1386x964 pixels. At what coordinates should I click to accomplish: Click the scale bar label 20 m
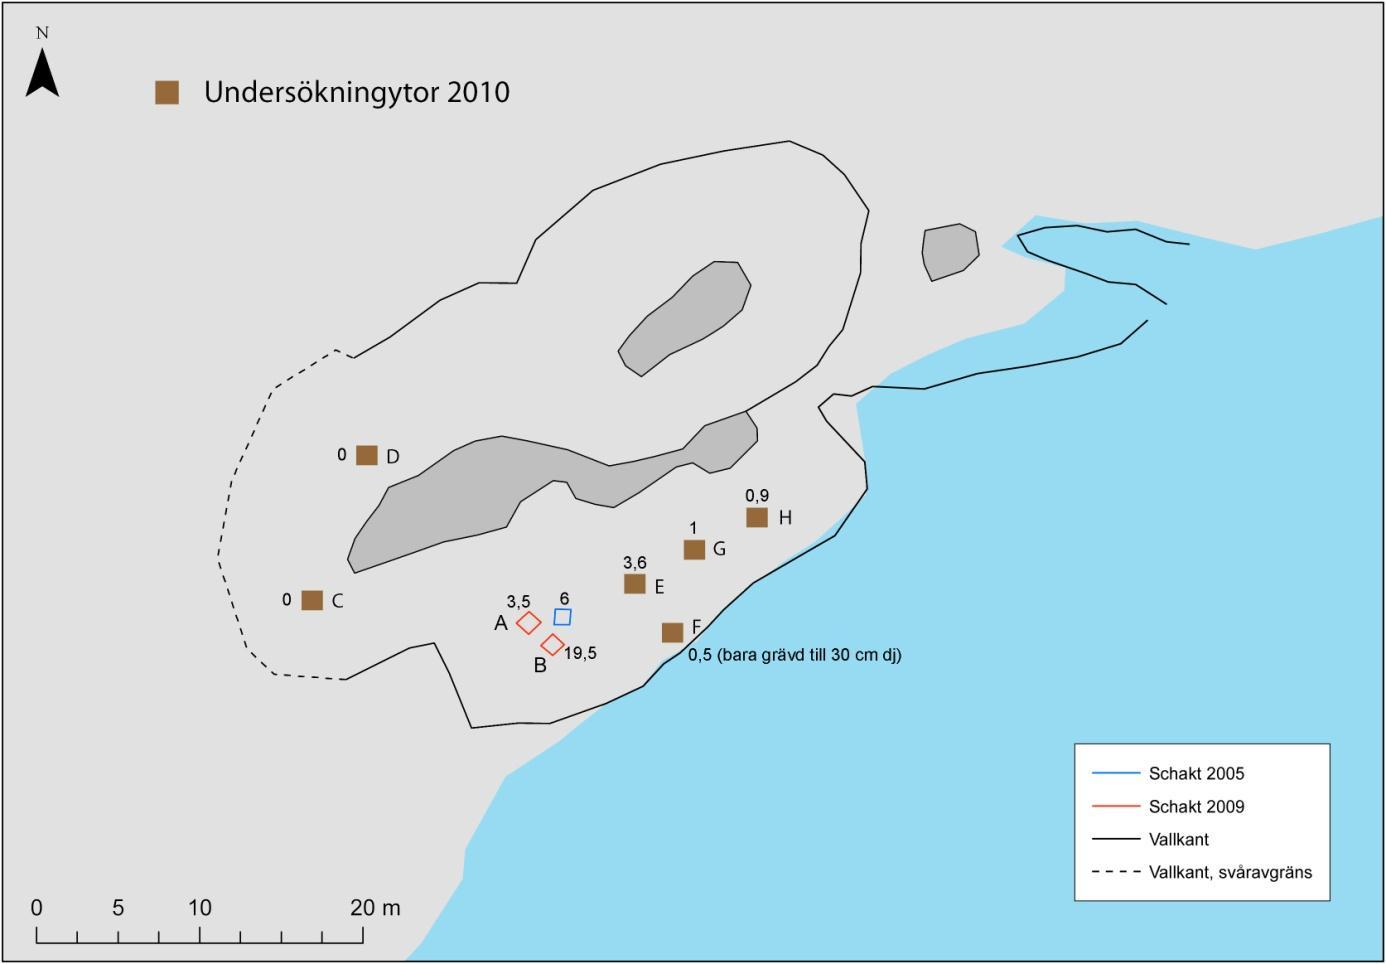[x=375, y=908]
